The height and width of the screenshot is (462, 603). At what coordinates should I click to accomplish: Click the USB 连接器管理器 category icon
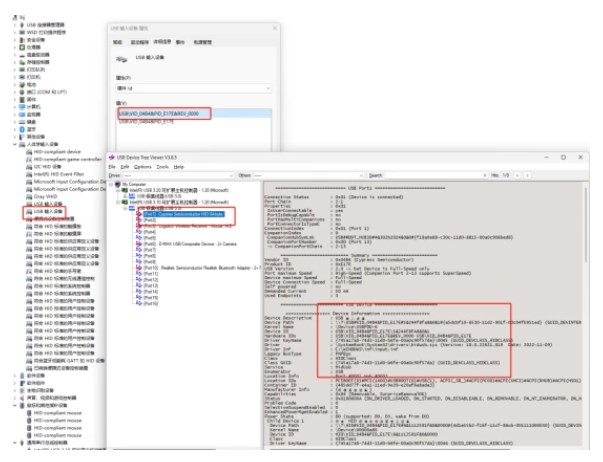22,25
